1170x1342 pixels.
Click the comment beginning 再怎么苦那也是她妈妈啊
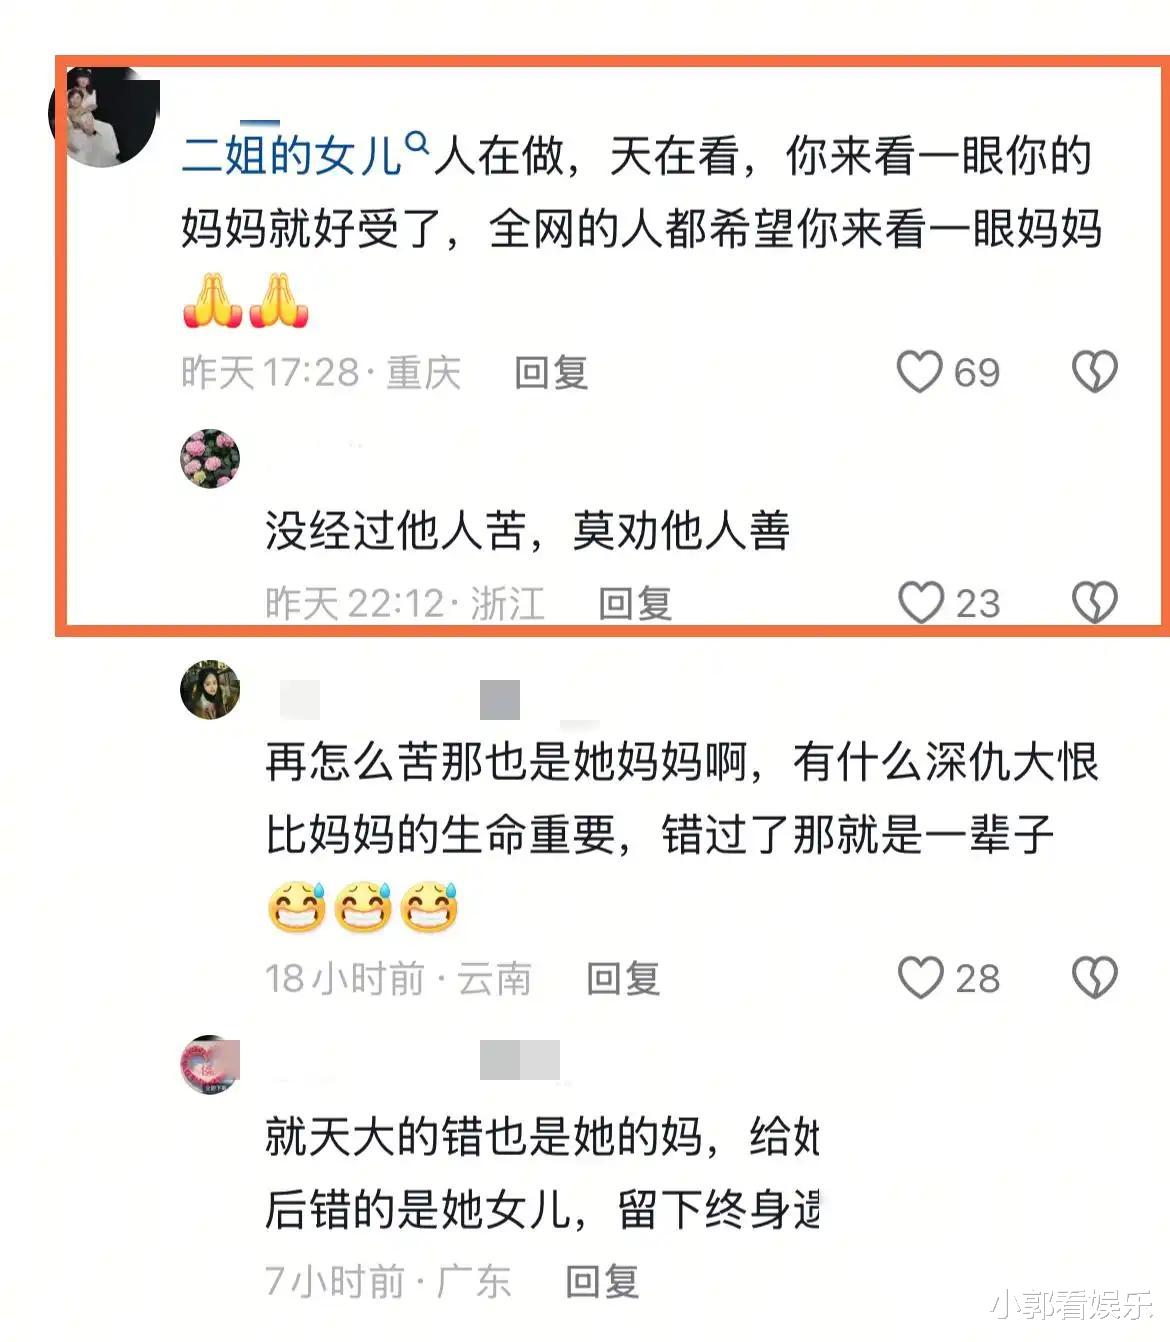pyautogui.click(x=681, y=798)
